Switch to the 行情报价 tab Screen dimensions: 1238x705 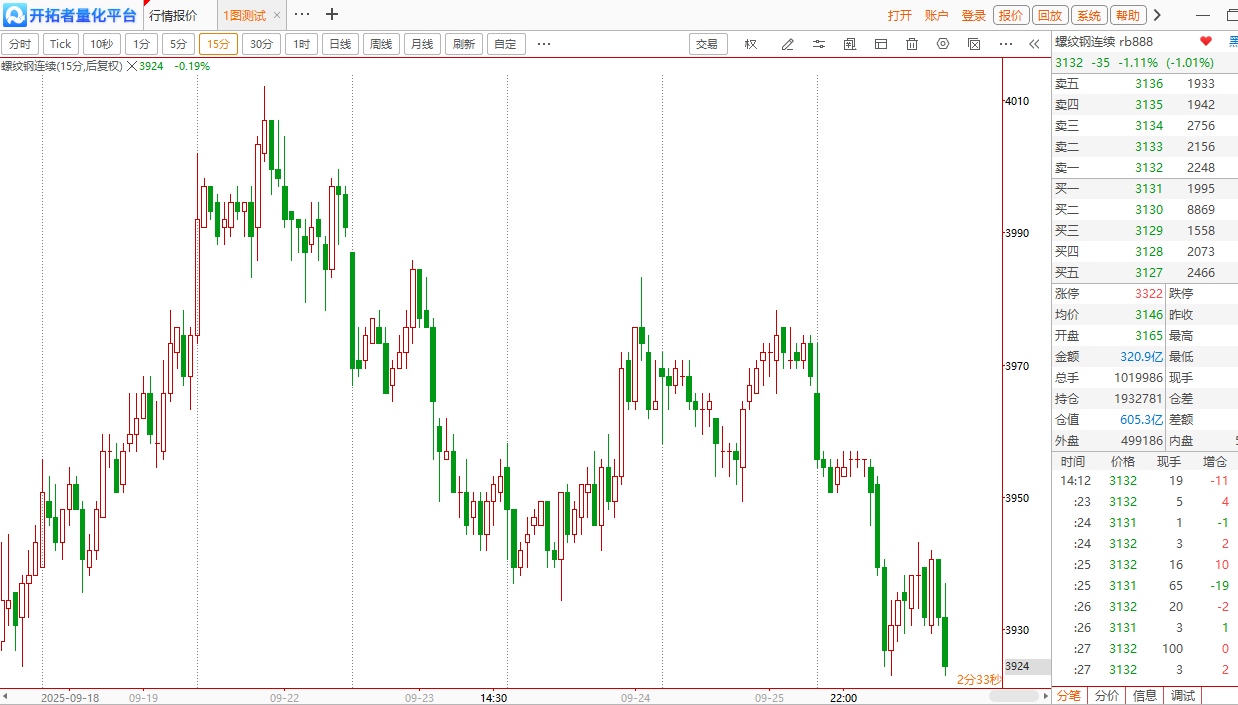click(x=173, y=16)
